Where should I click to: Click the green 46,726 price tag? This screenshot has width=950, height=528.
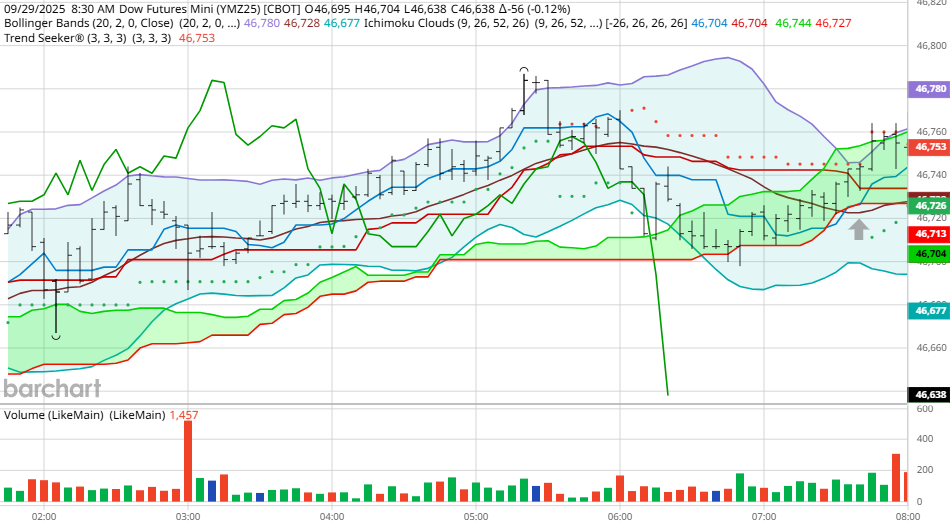(929, 206)
